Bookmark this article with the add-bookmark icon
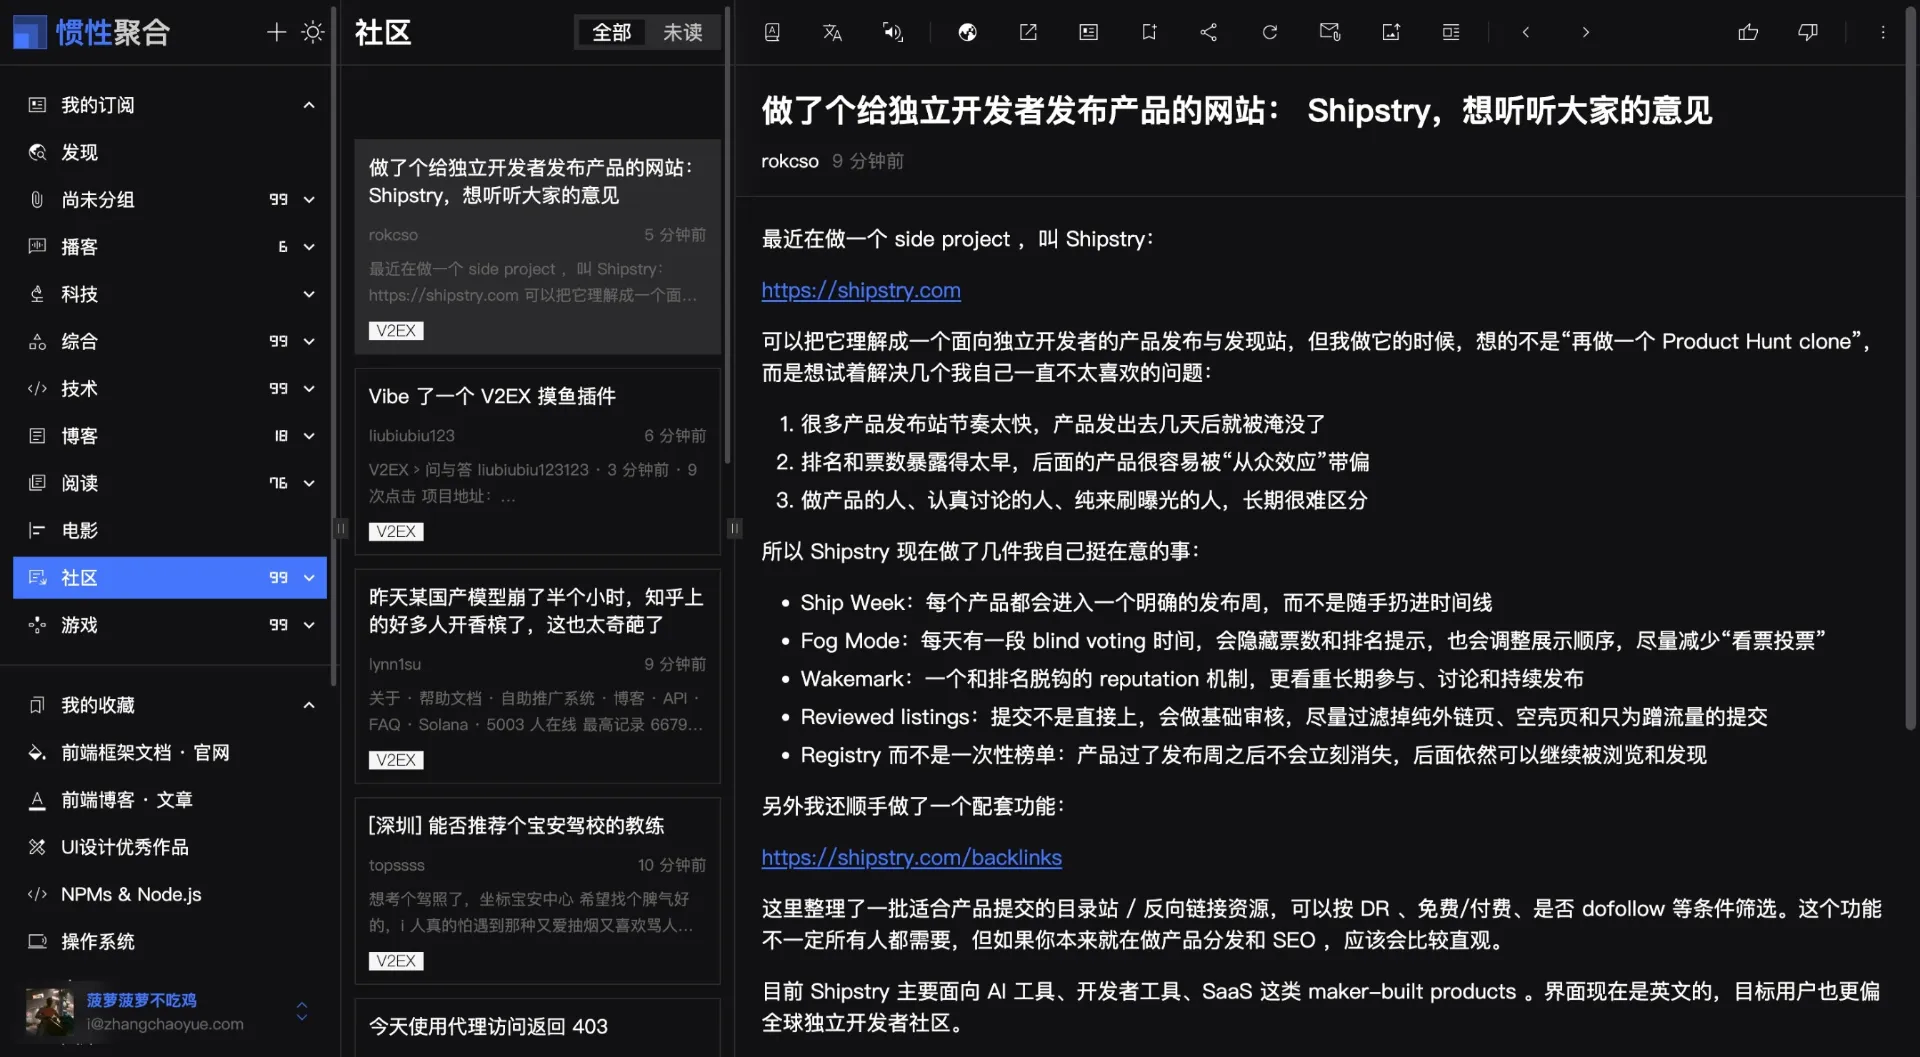This screenshot has height=1057, width=1920. (x=1149, y=32)
